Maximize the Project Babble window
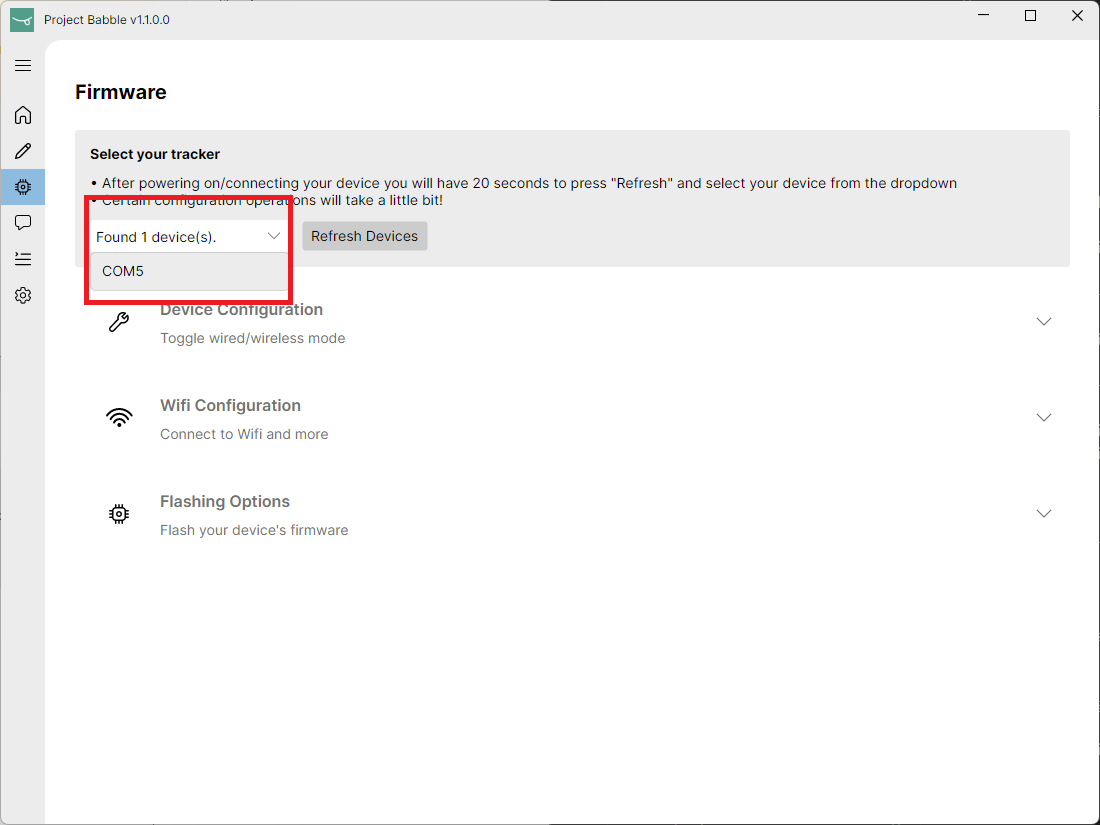 click(x=1031, y=15)
